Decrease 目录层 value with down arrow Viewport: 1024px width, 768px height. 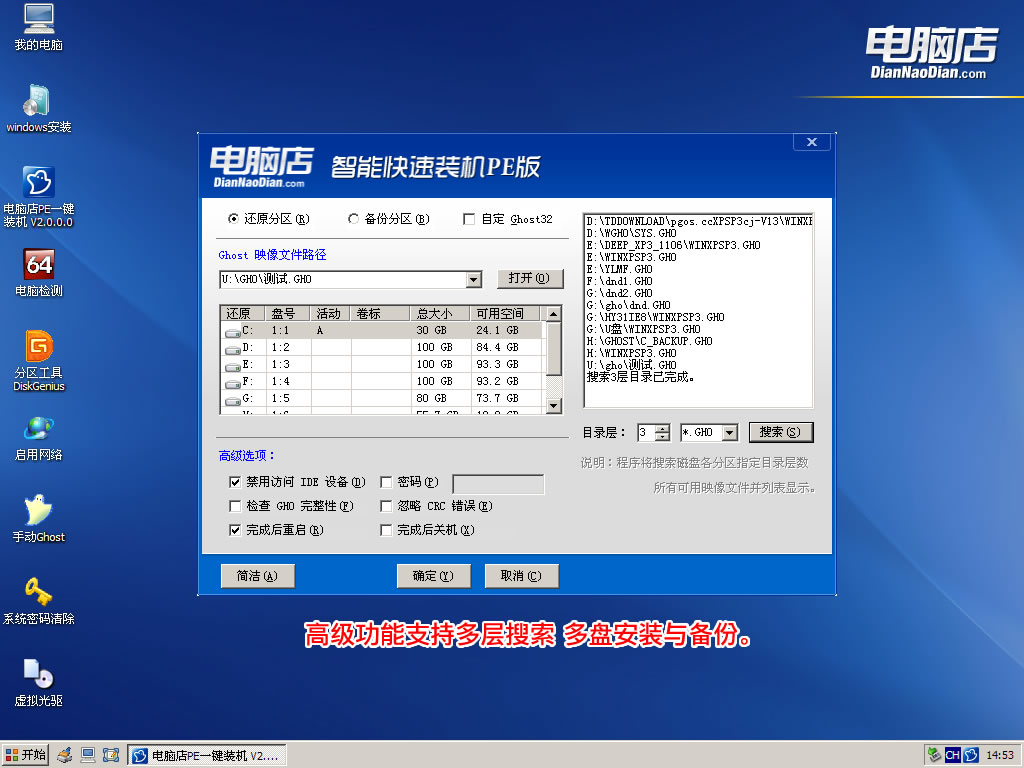[662, 437]
